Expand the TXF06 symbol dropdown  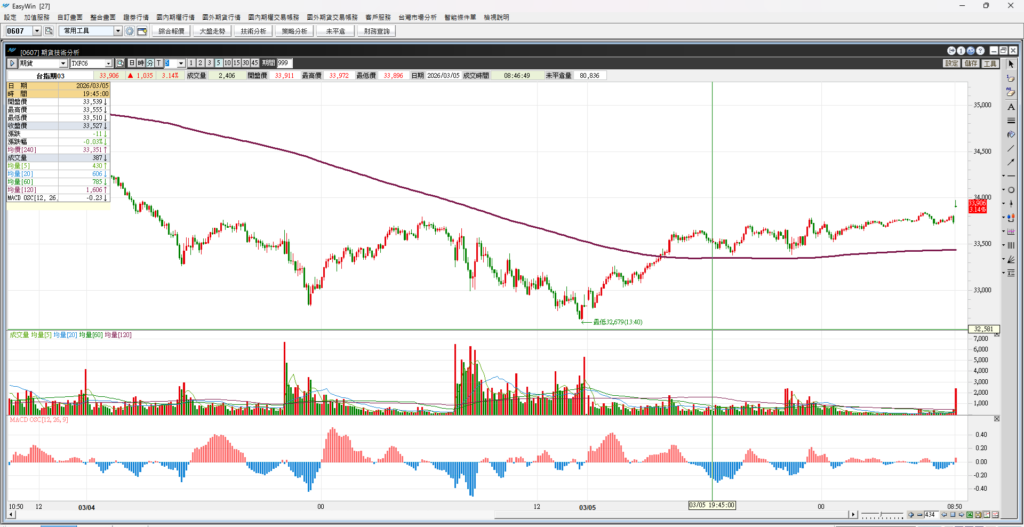[x=106, y=63]
